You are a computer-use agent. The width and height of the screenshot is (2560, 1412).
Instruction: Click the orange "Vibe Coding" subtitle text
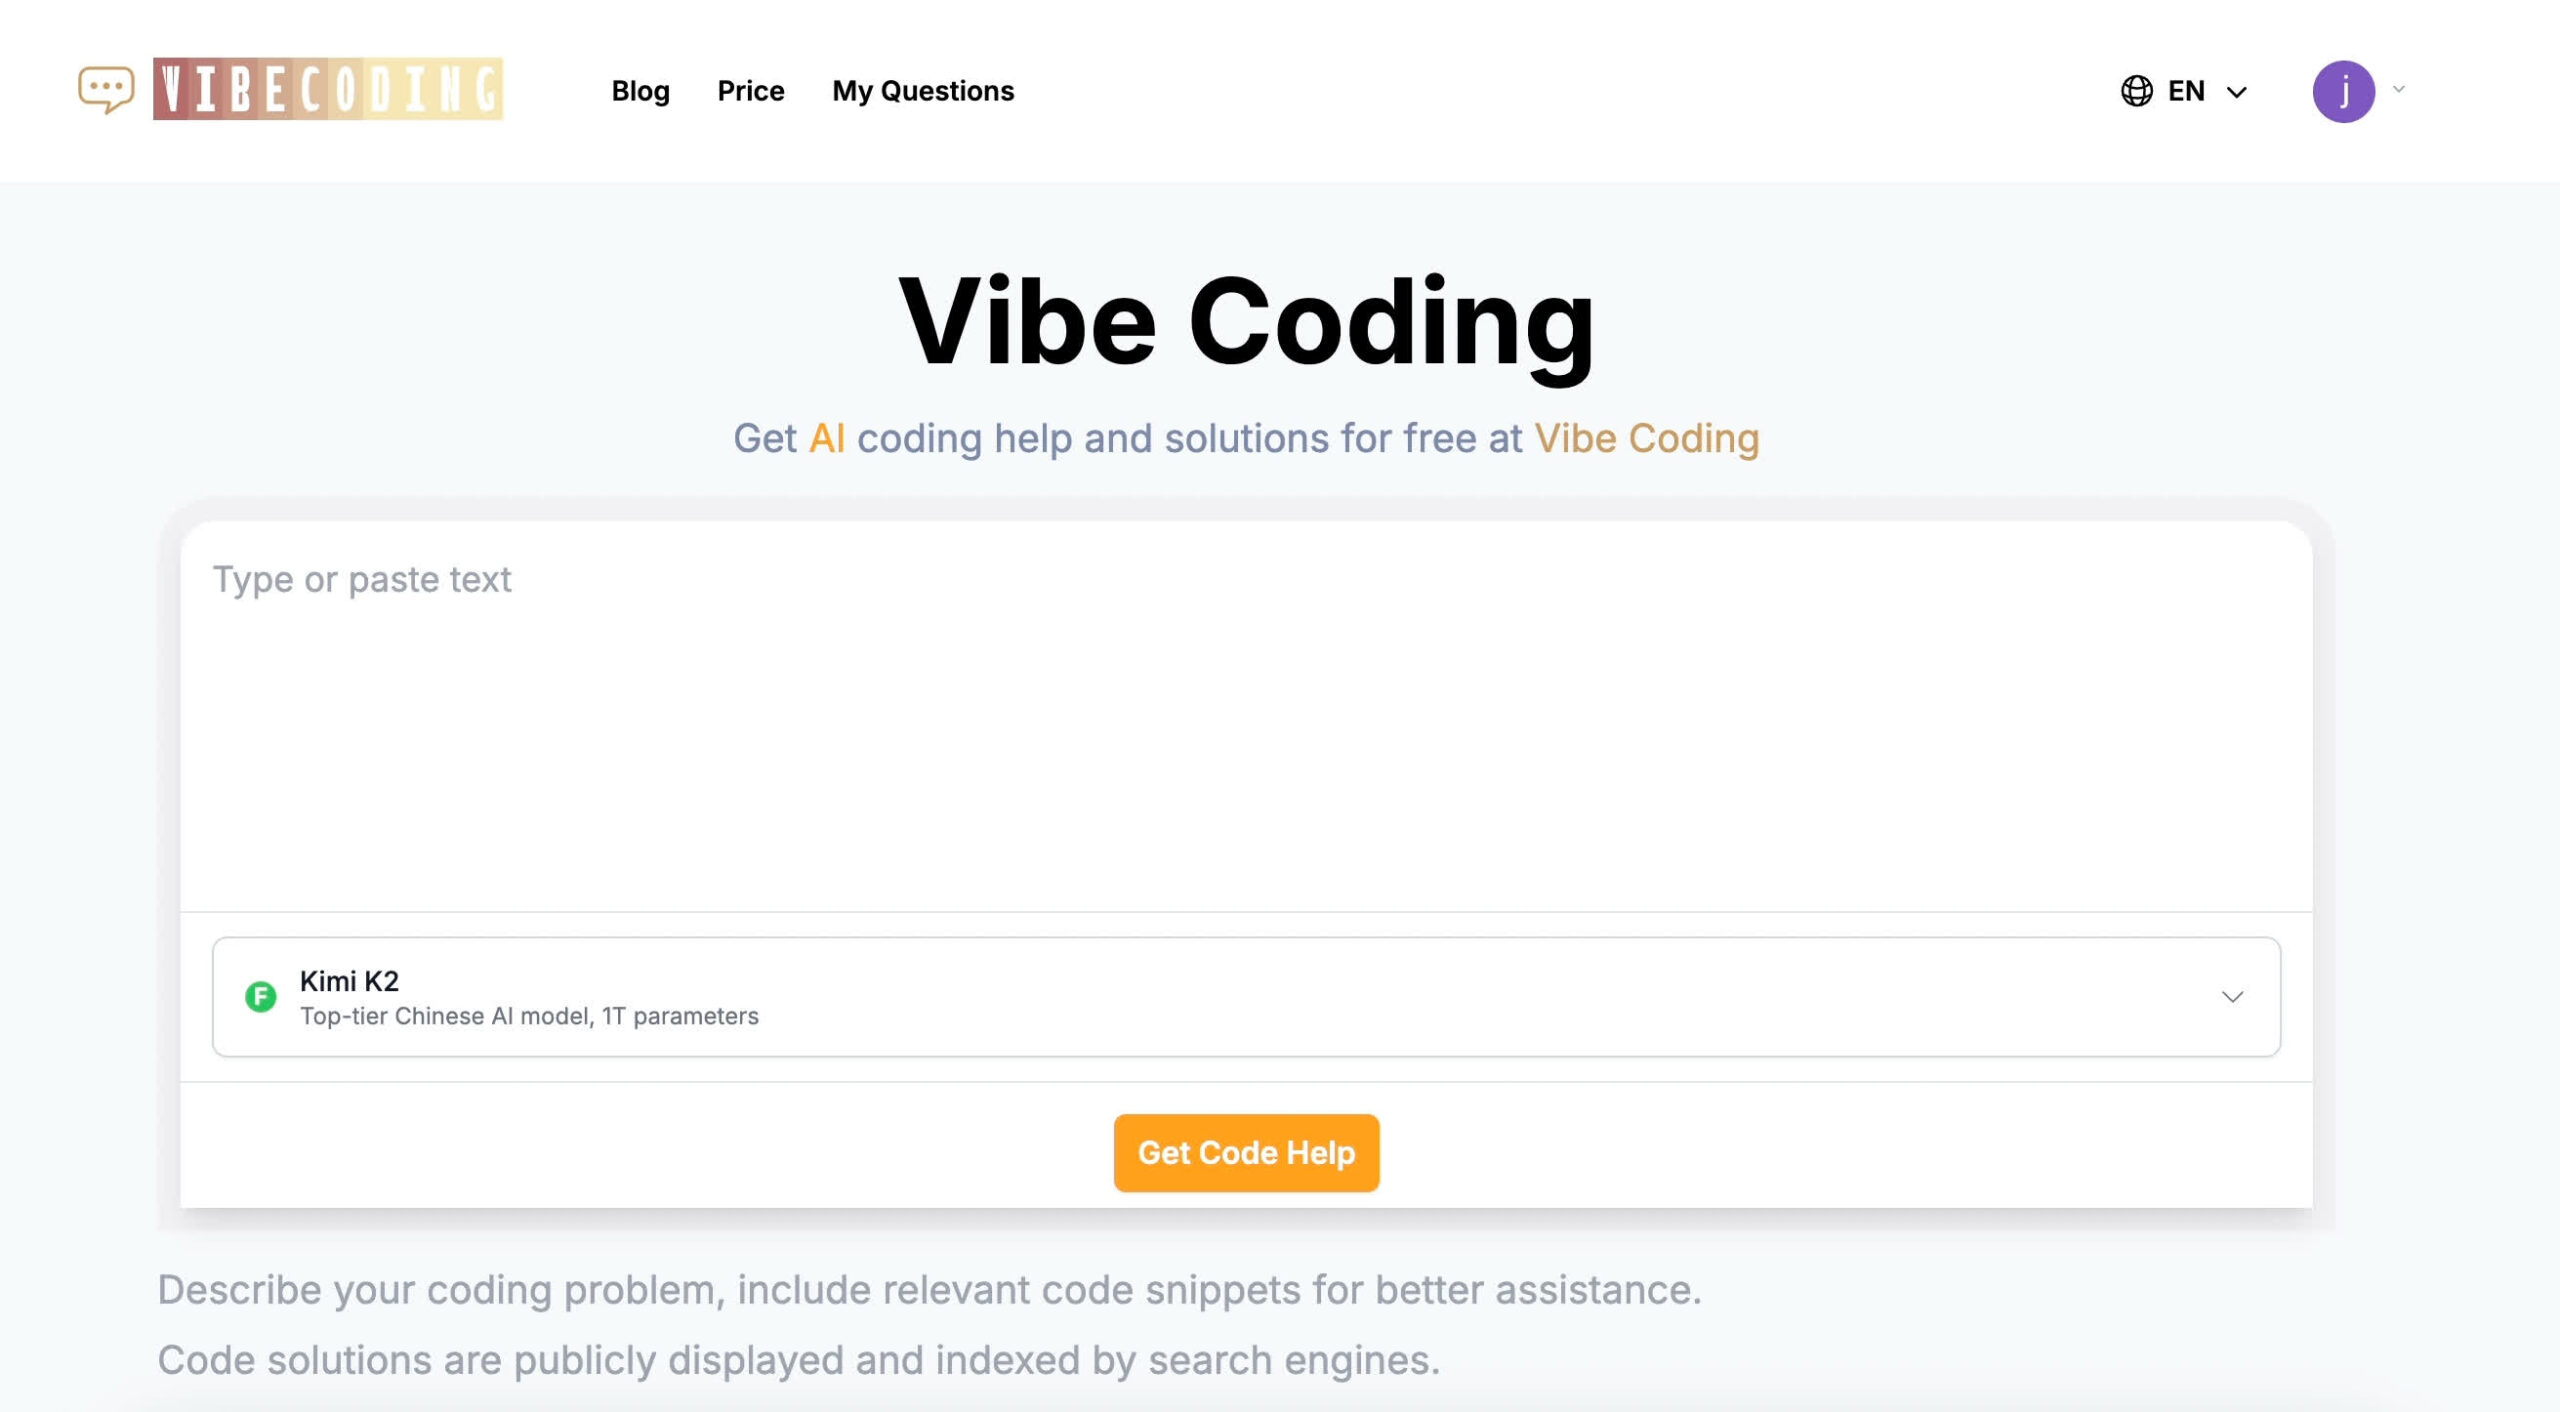pyautogui.click(x=1646, y=438)
